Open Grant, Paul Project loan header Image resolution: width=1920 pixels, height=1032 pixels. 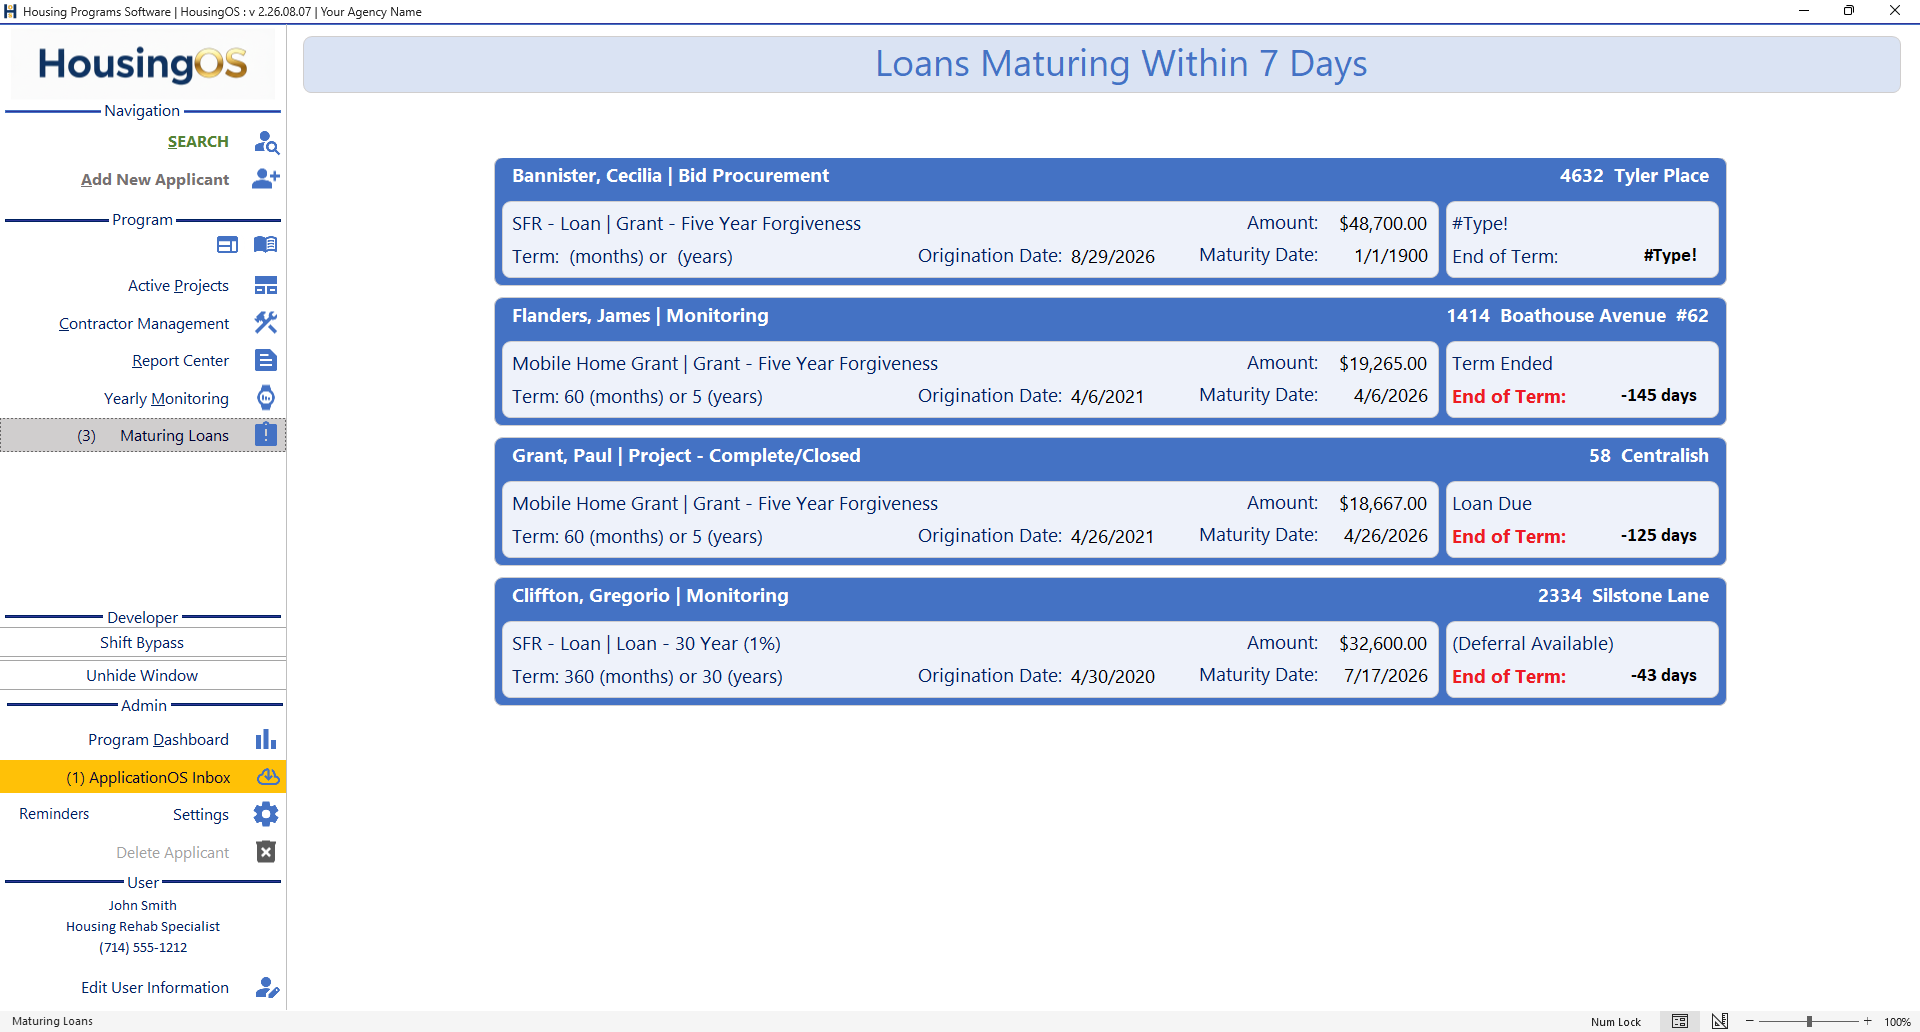click(x=1110, y=456)
